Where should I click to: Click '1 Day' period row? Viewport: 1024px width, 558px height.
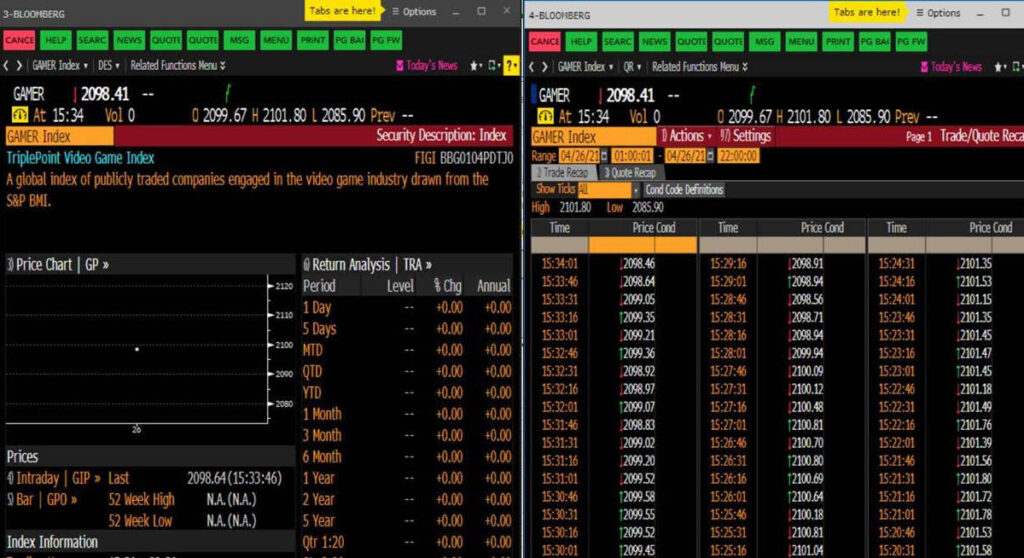tap(407, 307)
